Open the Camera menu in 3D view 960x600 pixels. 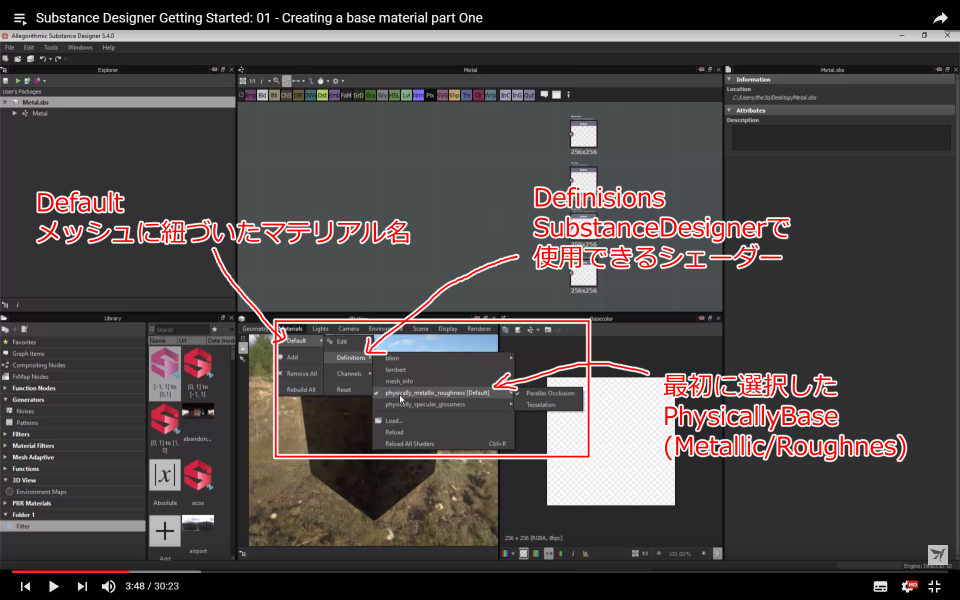pyautogui.click(x=348, y=329)
